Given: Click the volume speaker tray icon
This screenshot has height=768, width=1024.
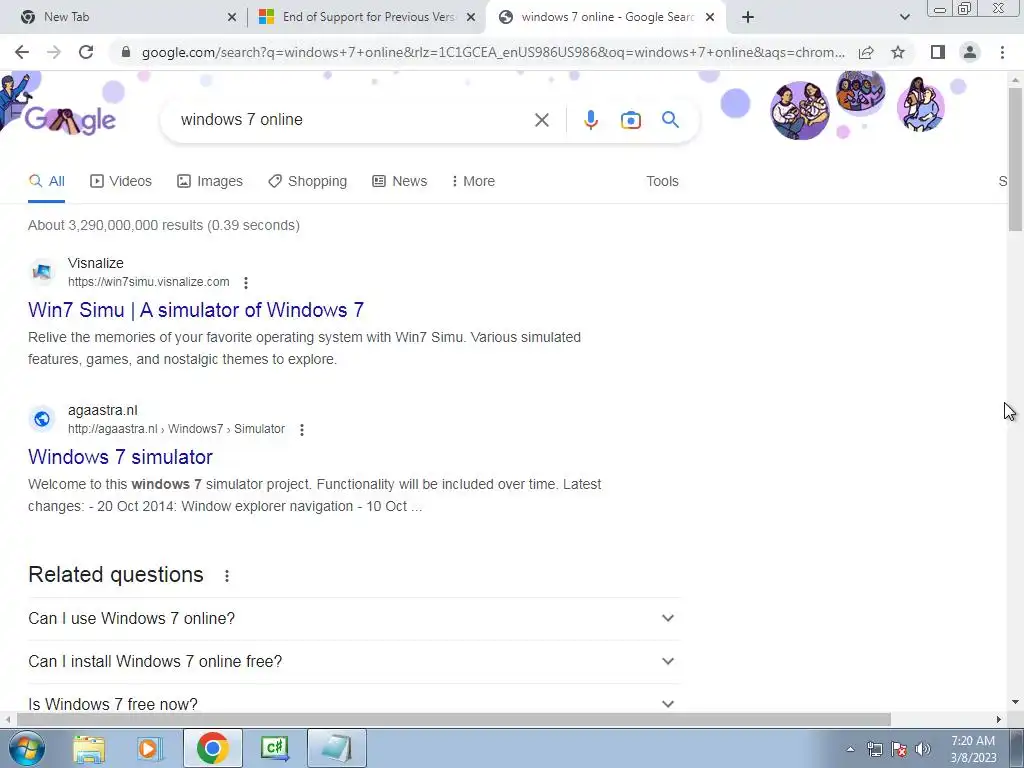Looking at the screenshot, I should click(922, 749).
